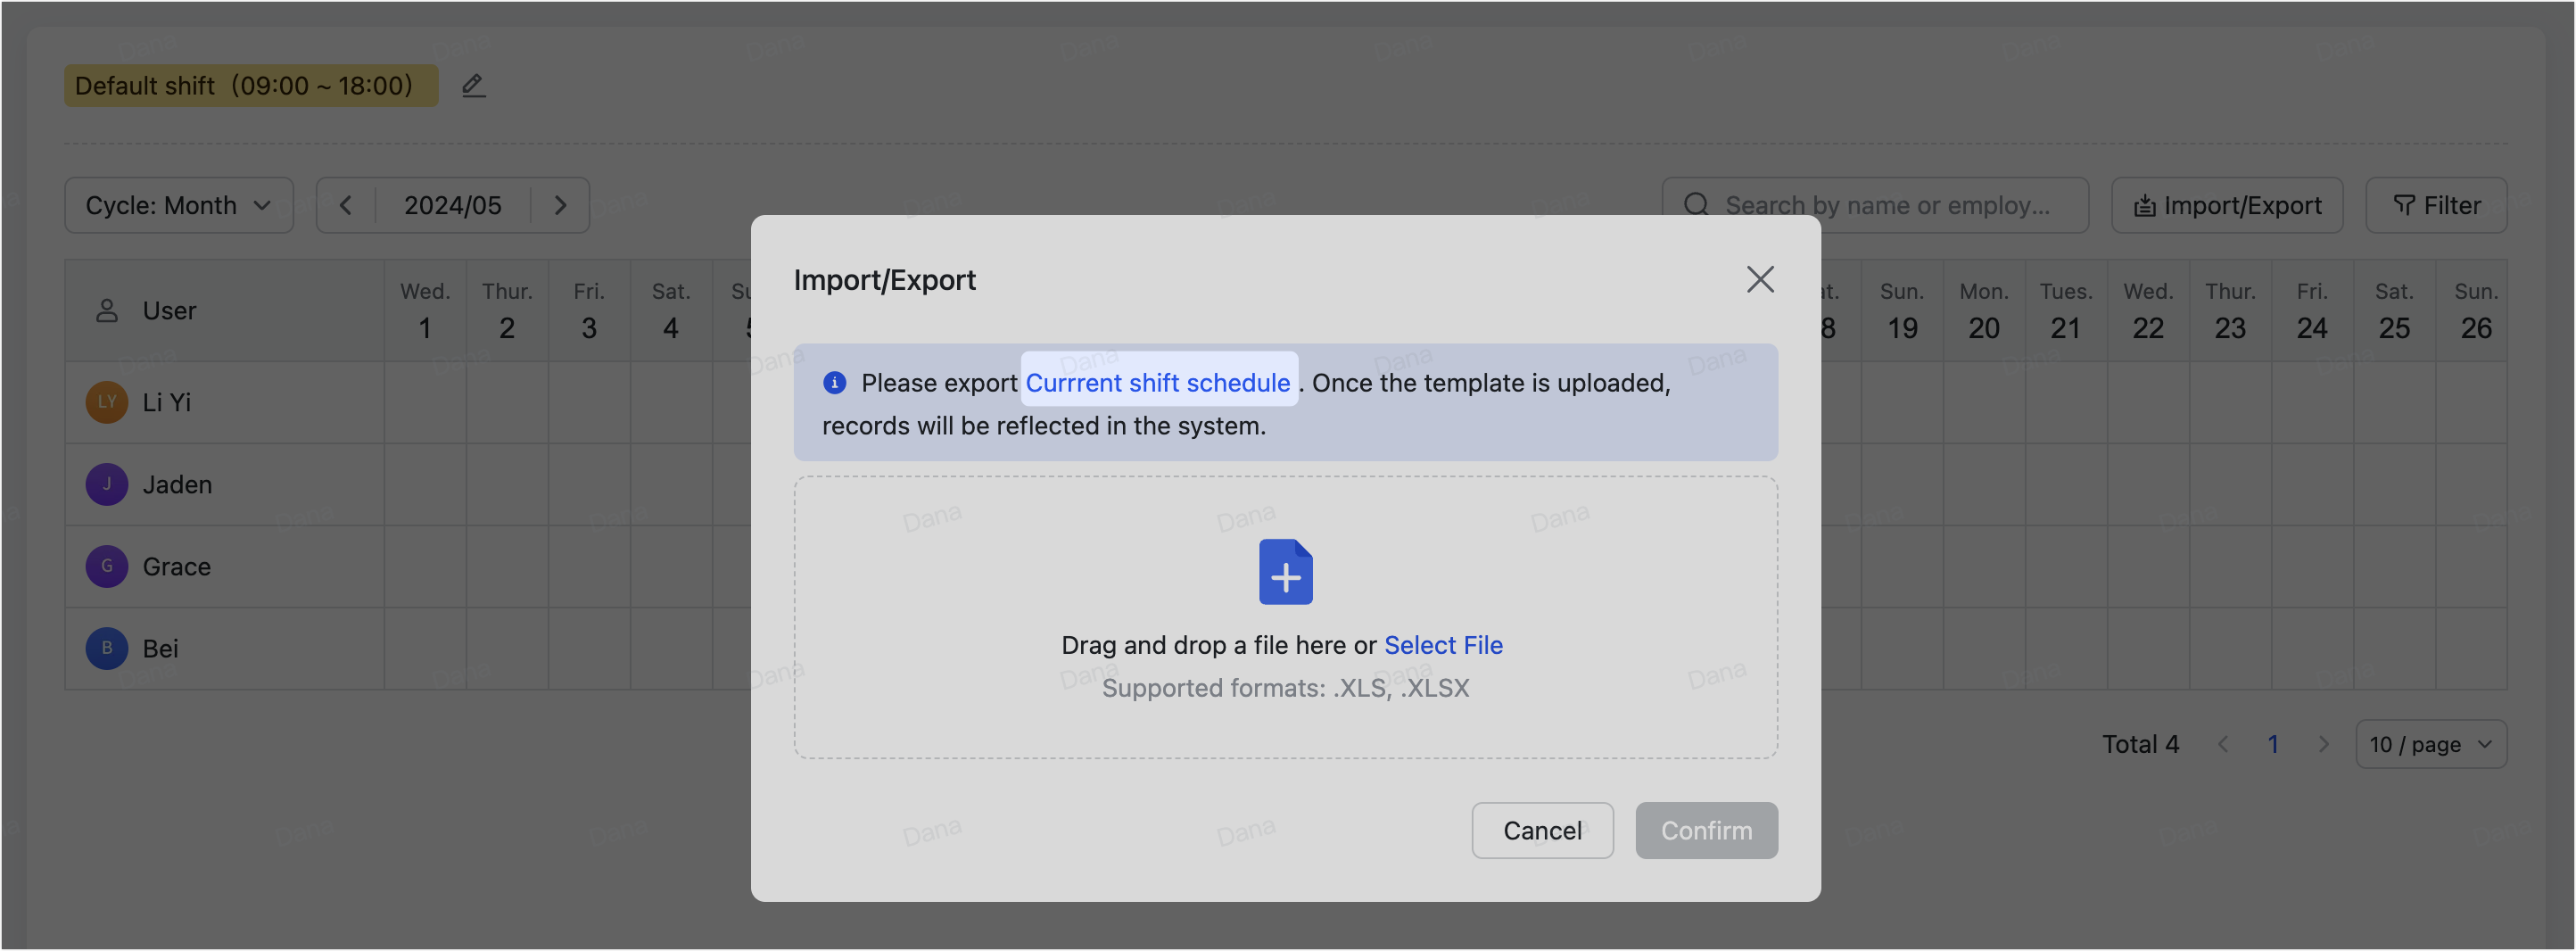This screenshot has height=951, width=2576.
Task: Cancel the import dialog
Action: tap(1541, 830)
